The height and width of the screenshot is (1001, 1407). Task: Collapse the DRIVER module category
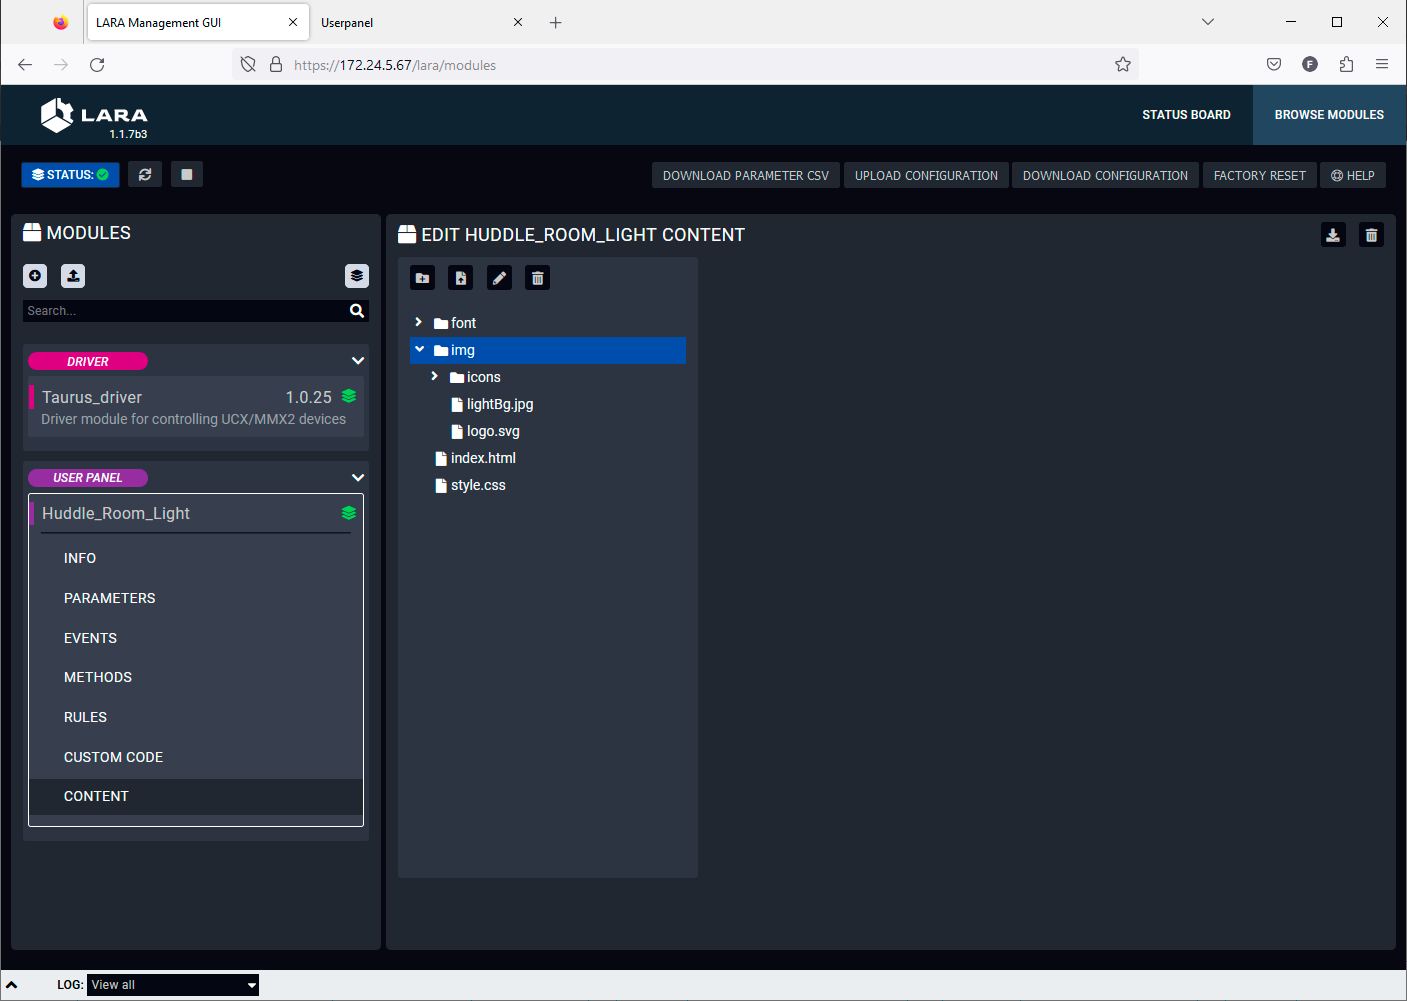pos(358,361)
